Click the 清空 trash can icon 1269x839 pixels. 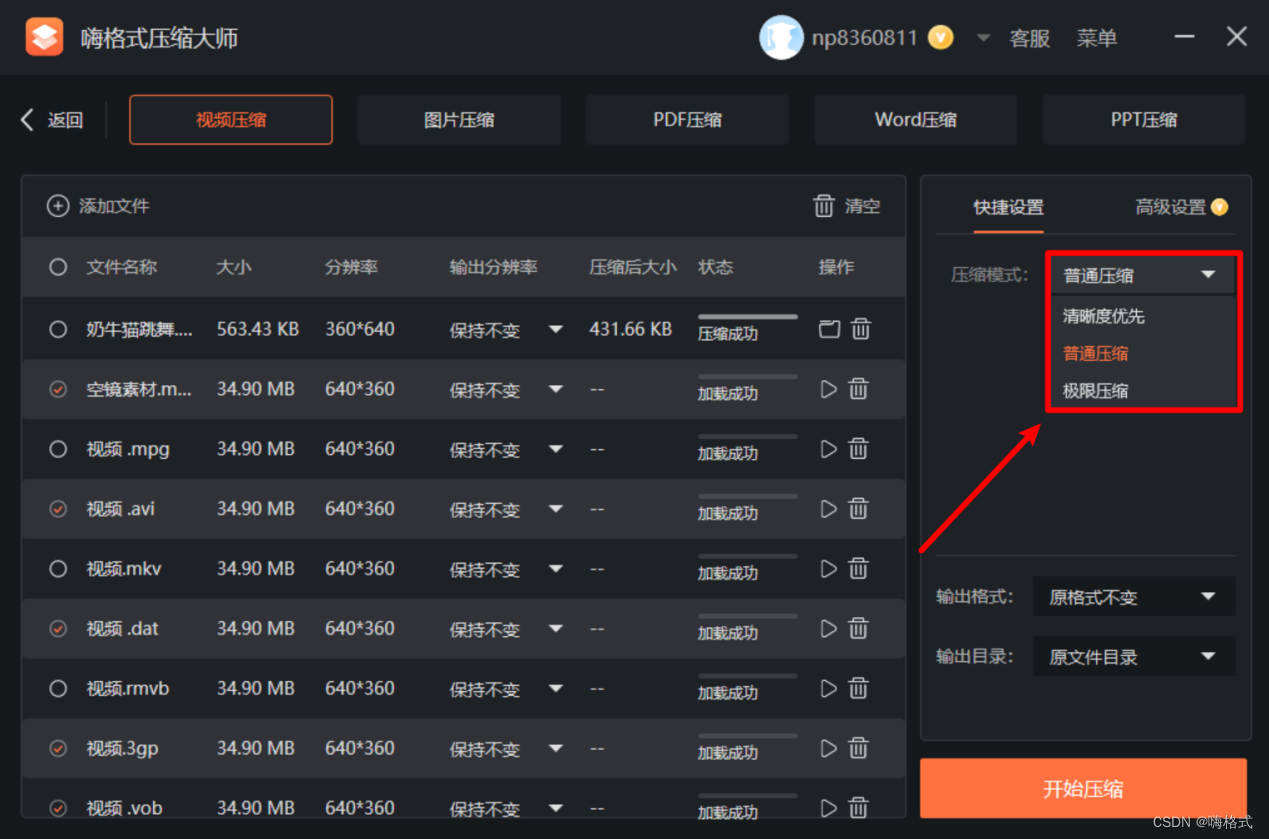coord(824,206)
